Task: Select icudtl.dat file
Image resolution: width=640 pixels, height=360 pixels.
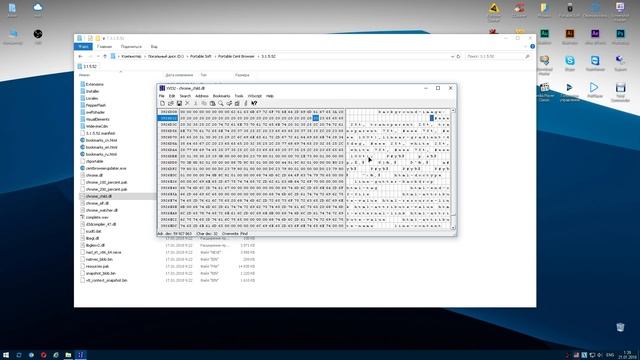Action: pos(93,231)
